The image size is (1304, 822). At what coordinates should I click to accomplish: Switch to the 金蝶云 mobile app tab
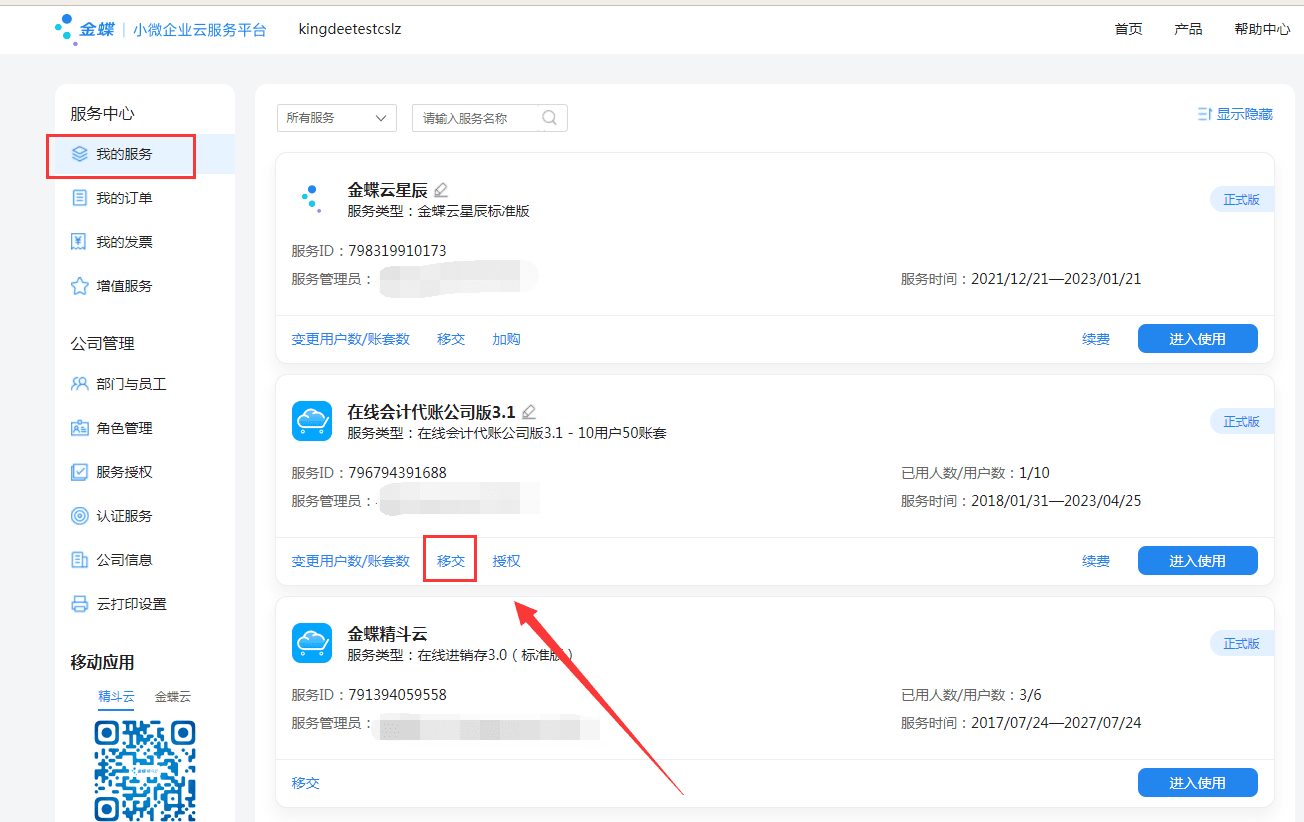pos(172,696)
